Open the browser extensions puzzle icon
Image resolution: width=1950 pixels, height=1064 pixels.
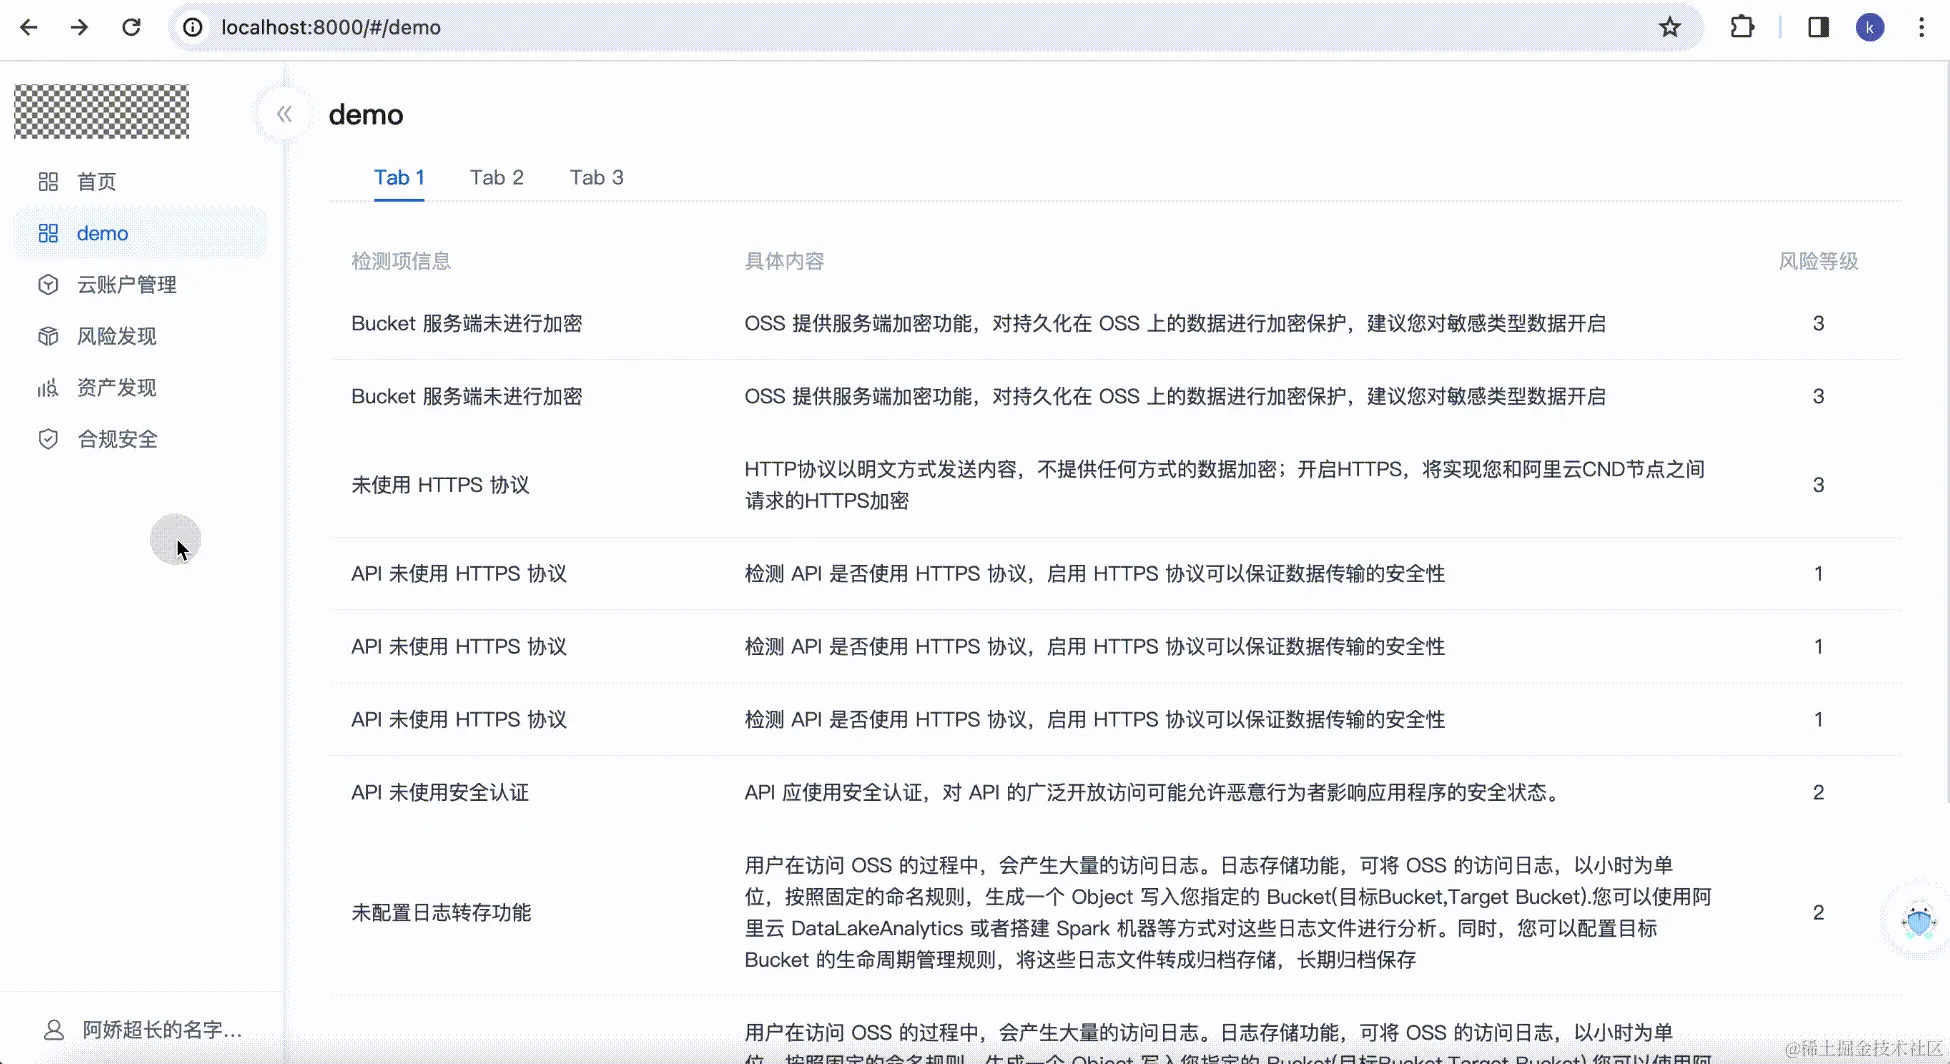(x=1742, y=27)
